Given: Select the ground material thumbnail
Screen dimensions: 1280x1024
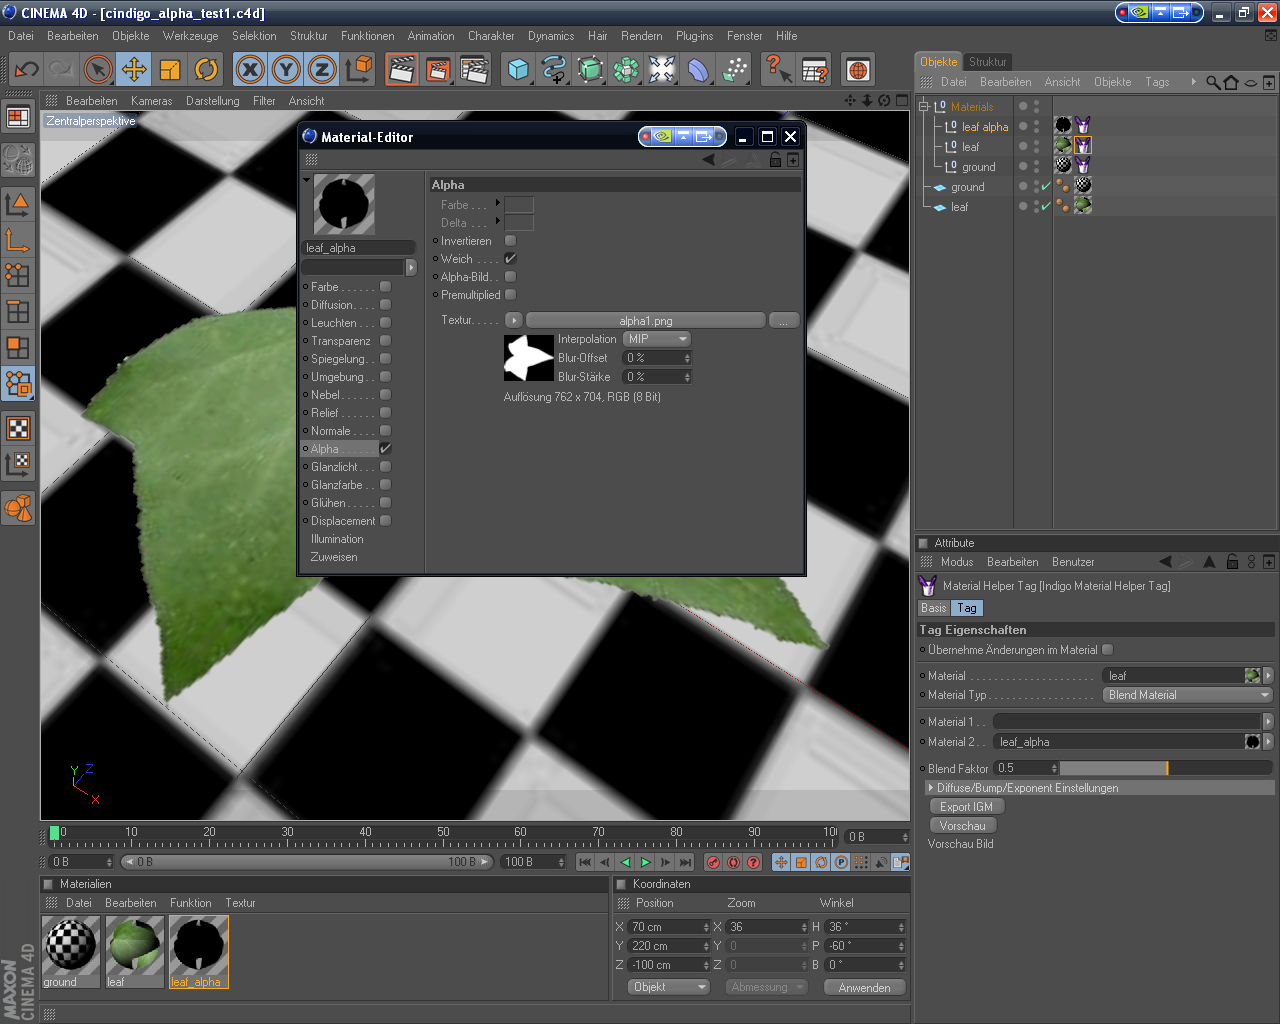Looking at the screenshot, I should (x=71, y=945).
